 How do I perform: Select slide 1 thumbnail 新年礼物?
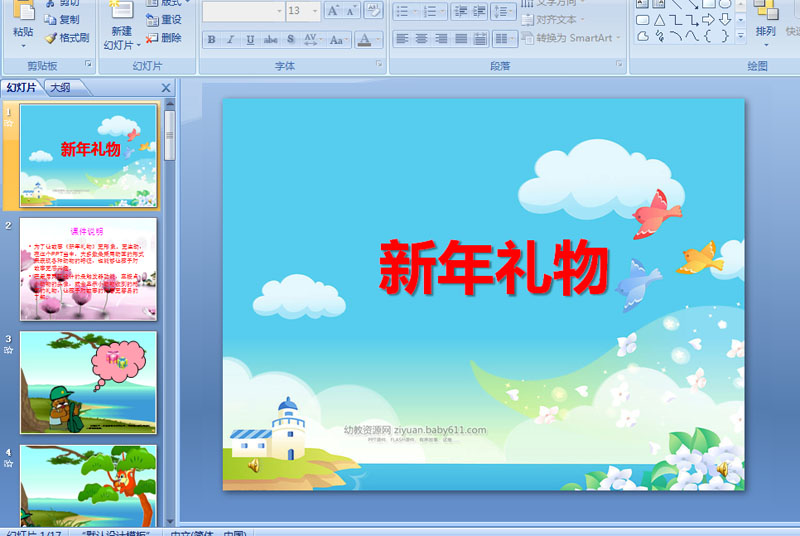coord(88,156)
